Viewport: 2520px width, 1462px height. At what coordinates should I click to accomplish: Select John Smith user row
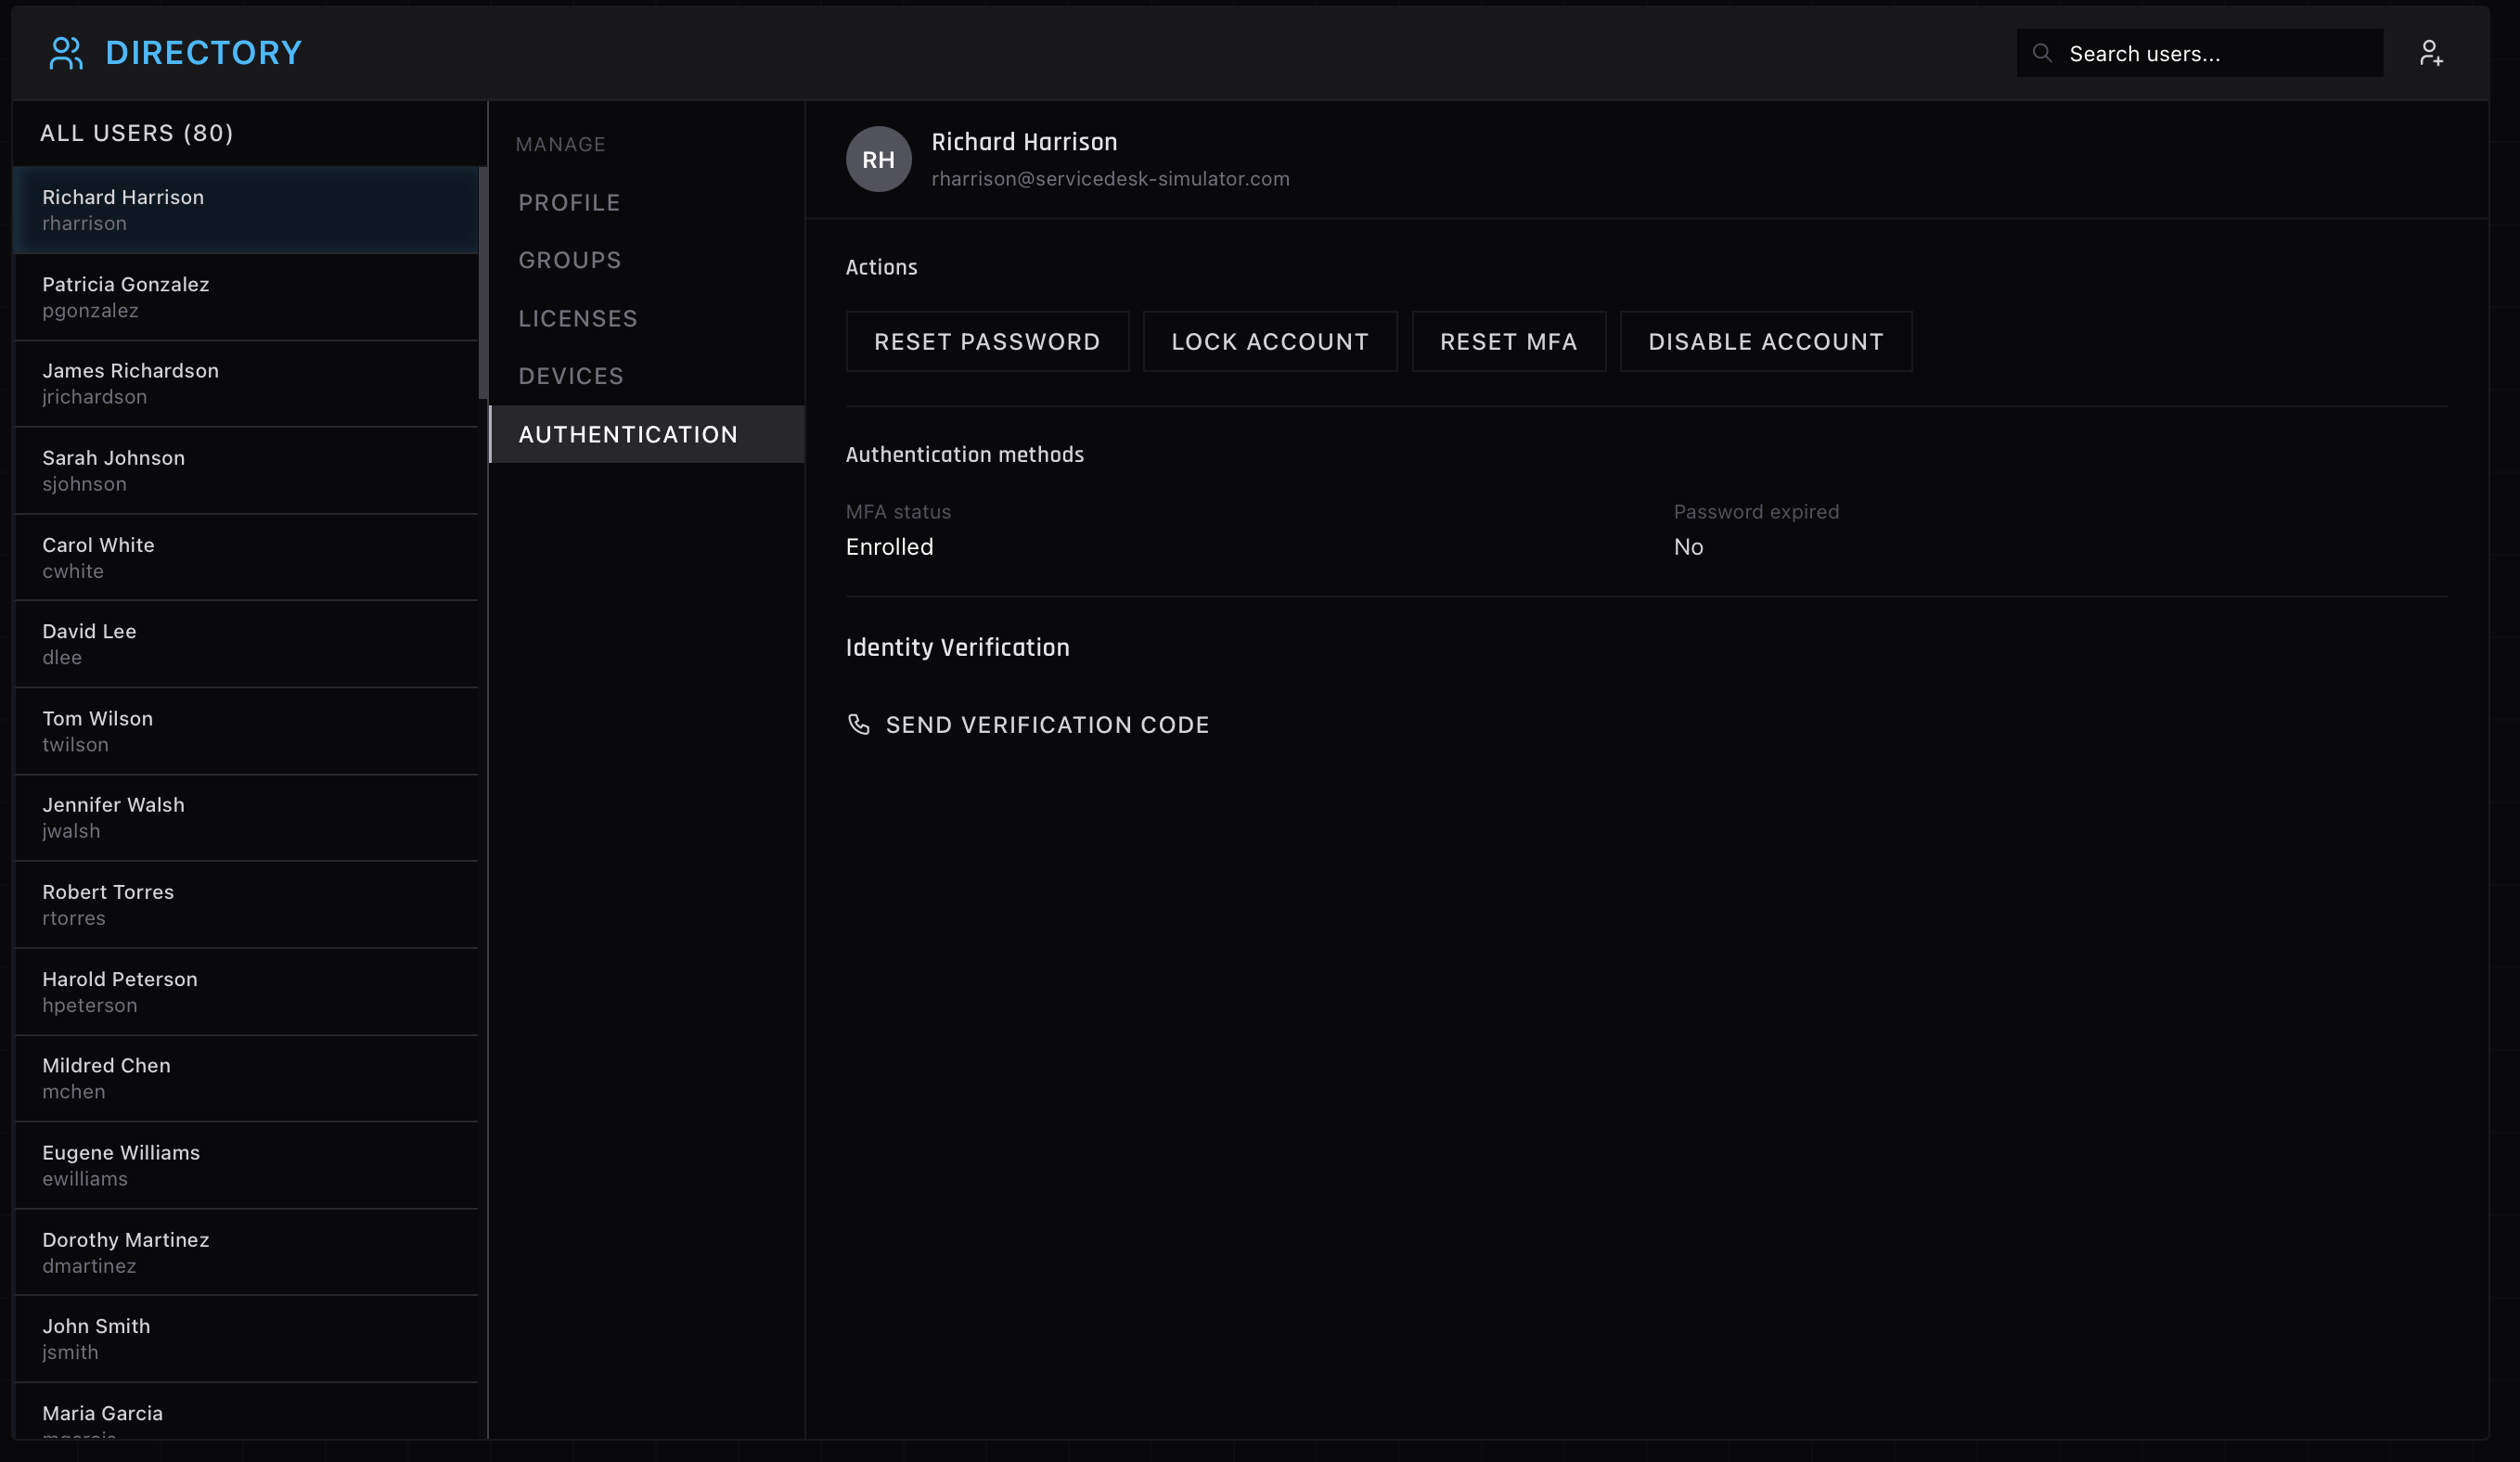(x=246, y=1339)
